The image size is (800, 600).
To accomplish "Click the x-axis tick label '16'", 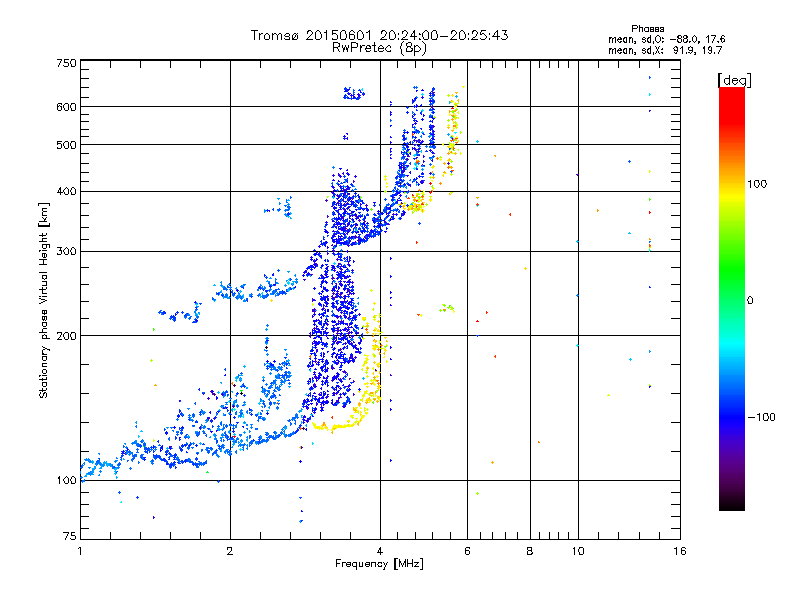I will point(680,551).
